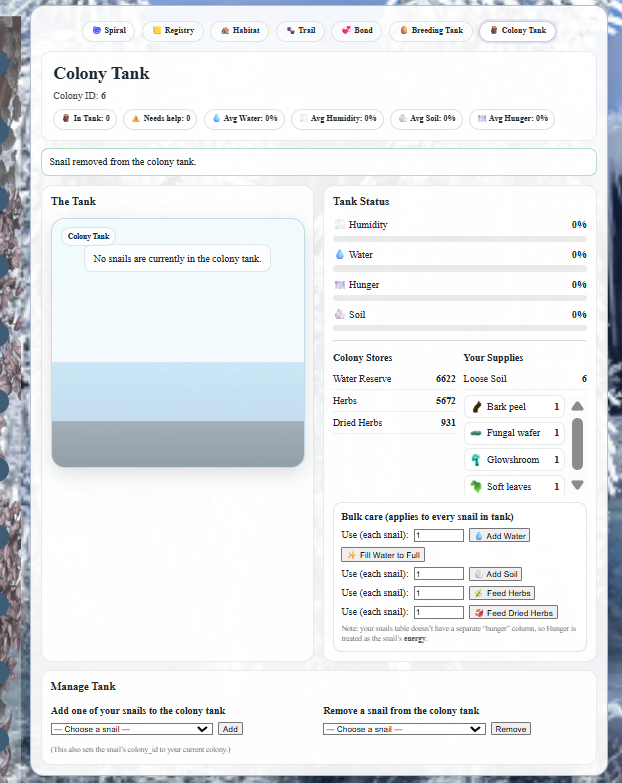
Task: Select the Bond tab
Action: tap(355, 31)
